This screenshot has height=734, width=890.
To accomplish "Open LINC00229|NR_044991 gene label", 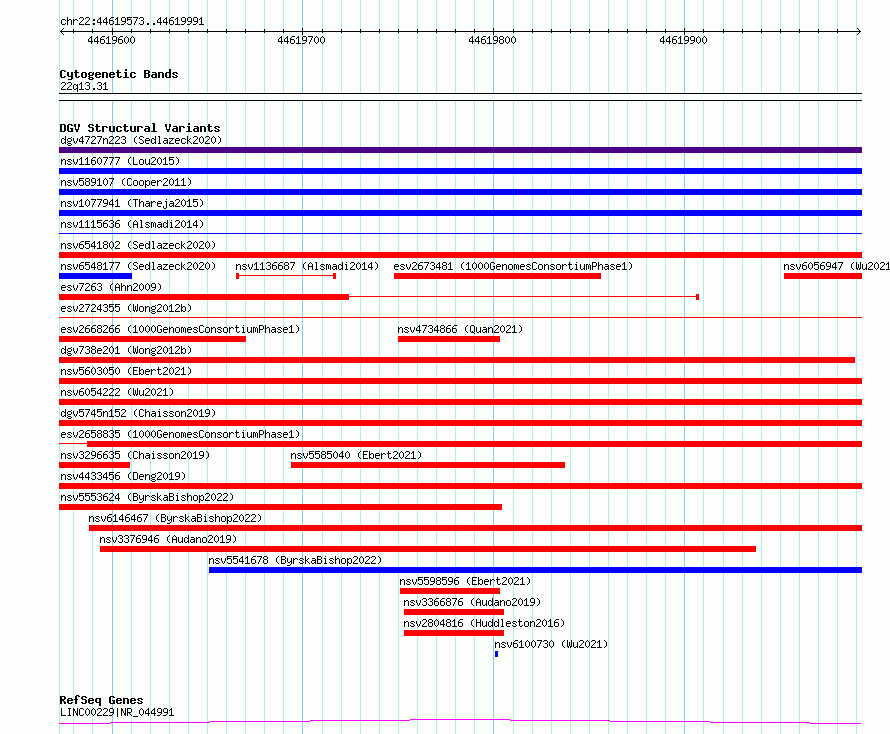I will (117, 712).
